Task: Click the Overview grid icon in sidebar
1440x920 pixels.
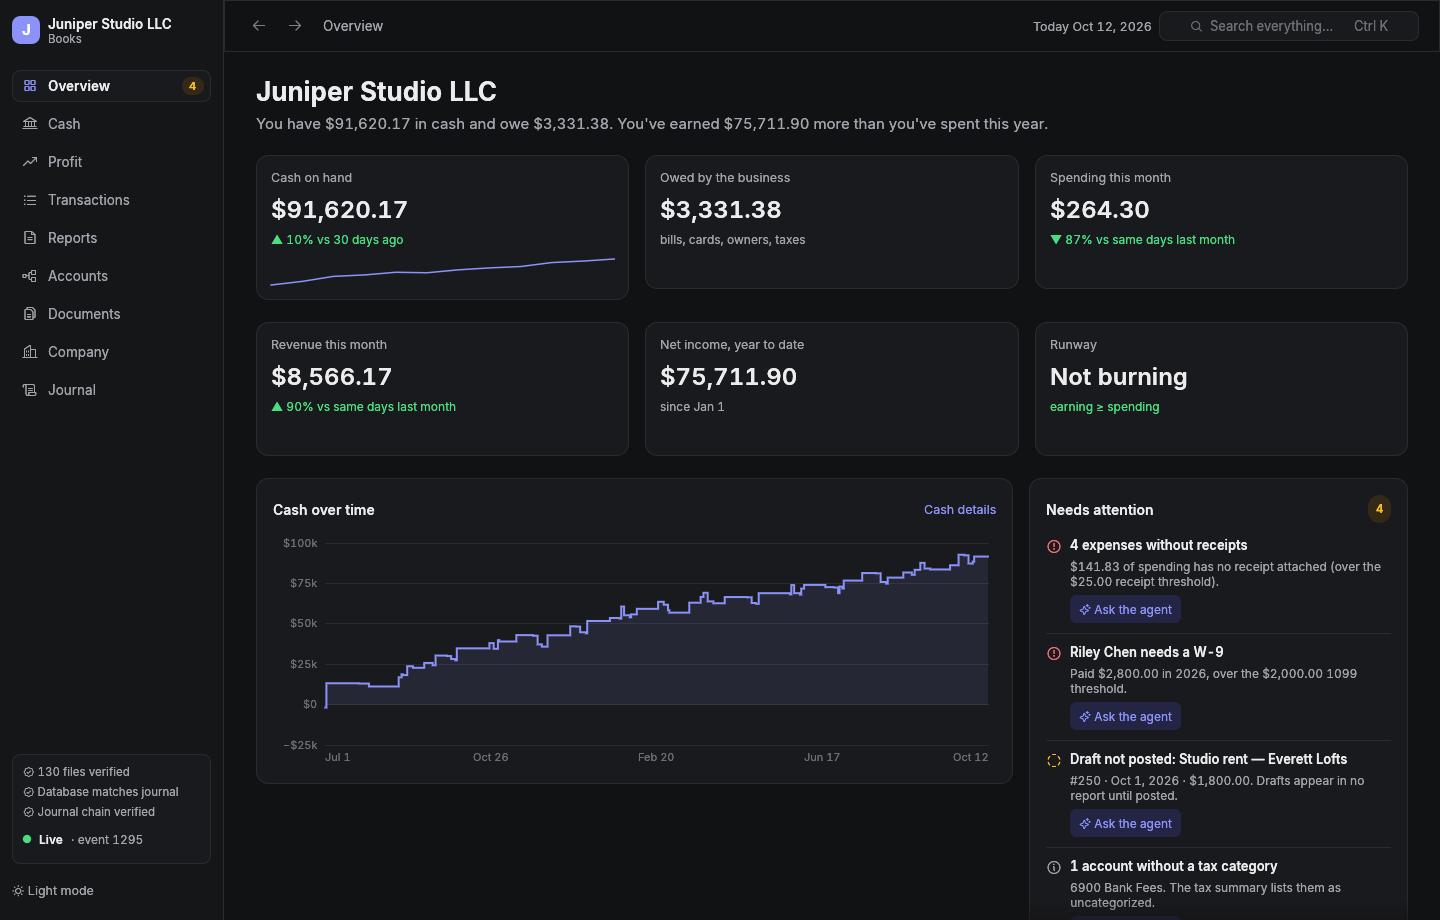Action: point(30,86)
